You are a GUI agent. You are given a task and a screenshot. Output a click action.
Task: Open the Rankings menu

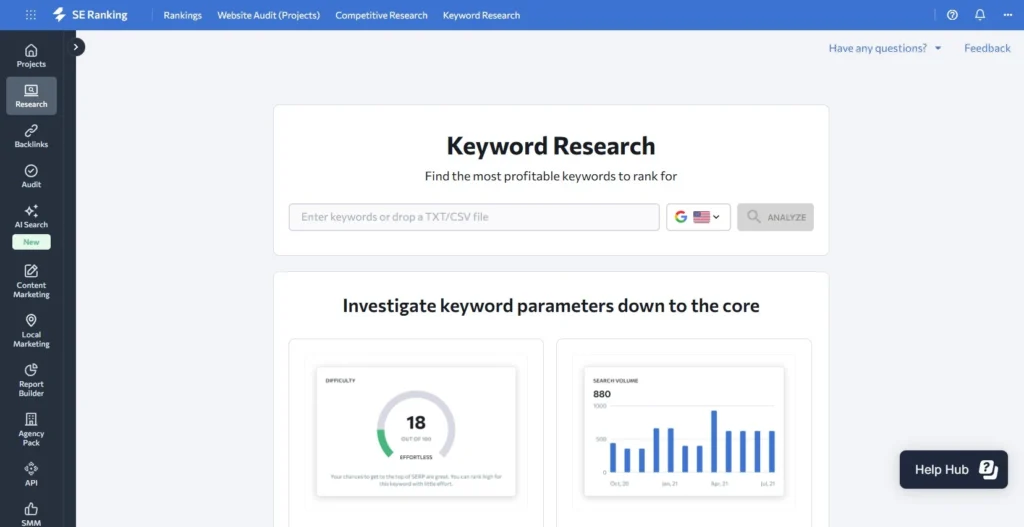tap(182, 15)
